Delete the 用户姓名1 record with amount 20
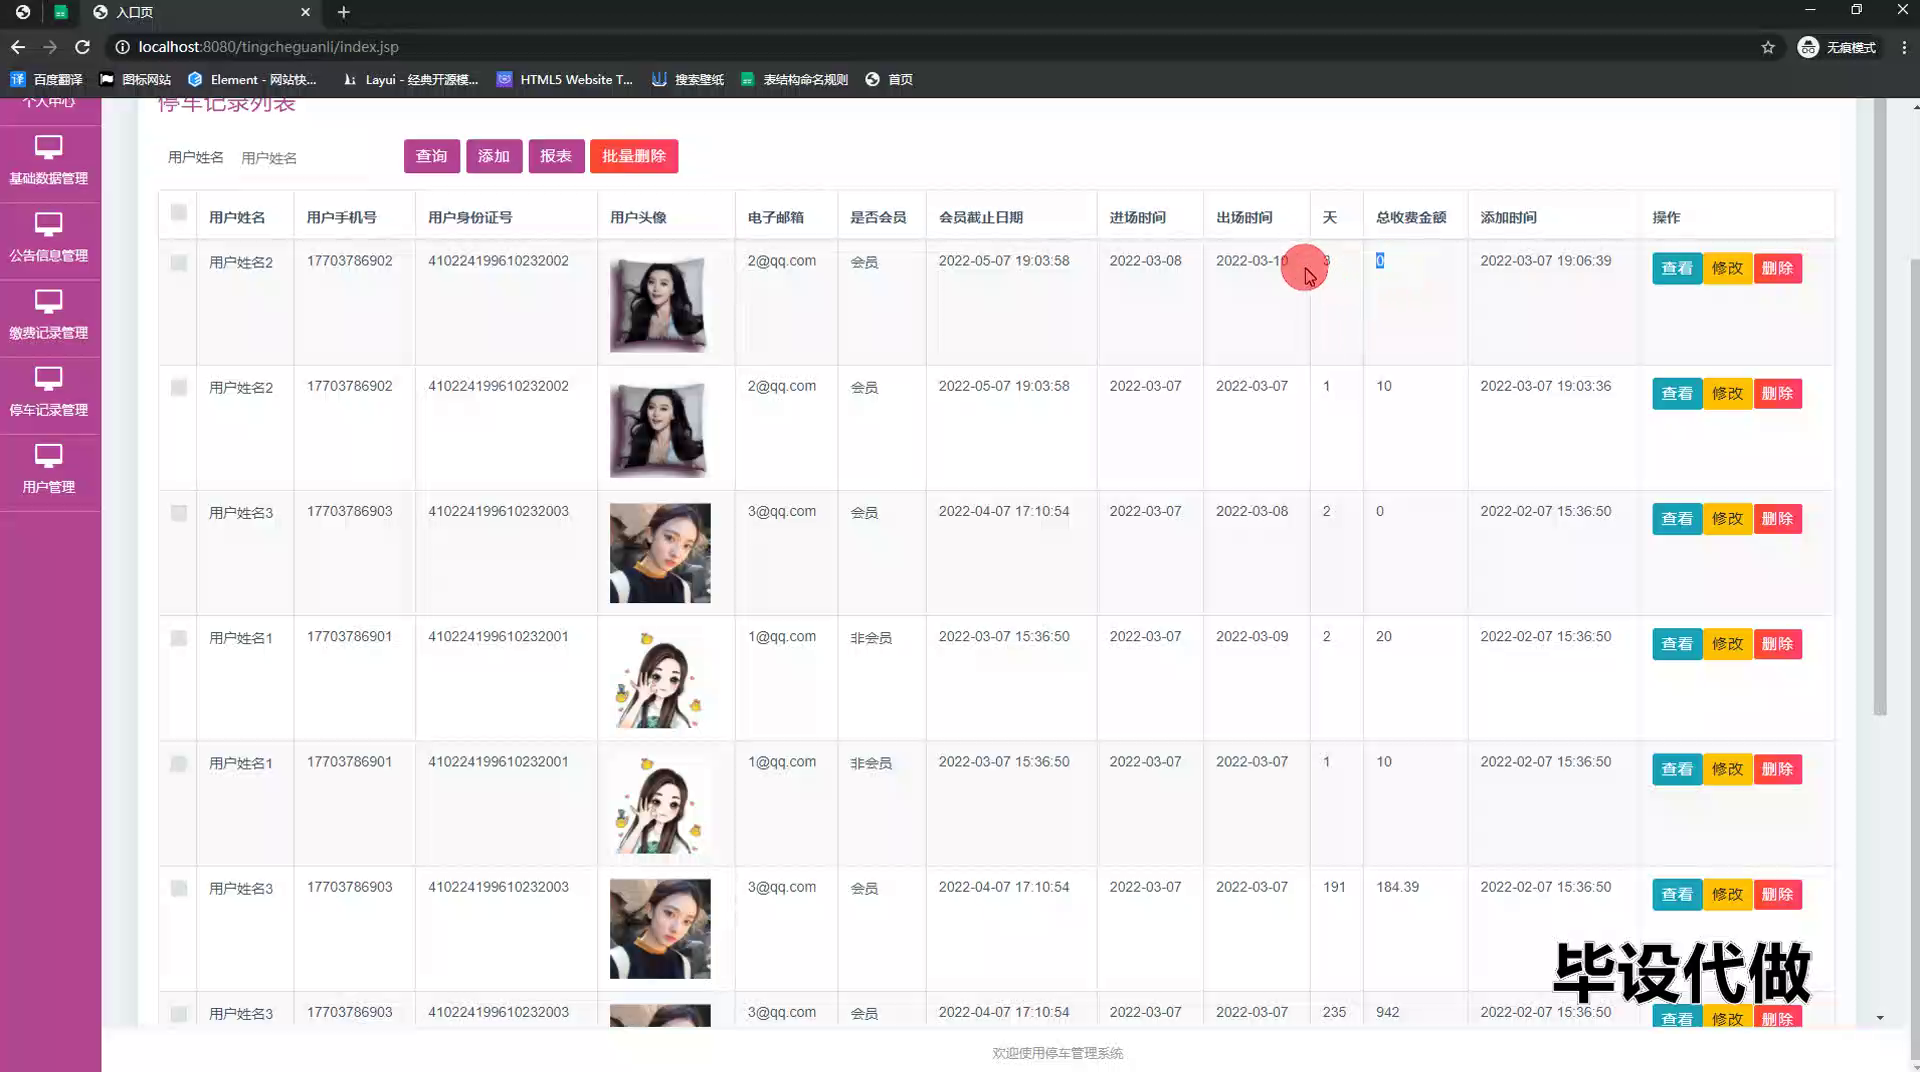The image size is (1920, 1072). (x=1777, y=644)
